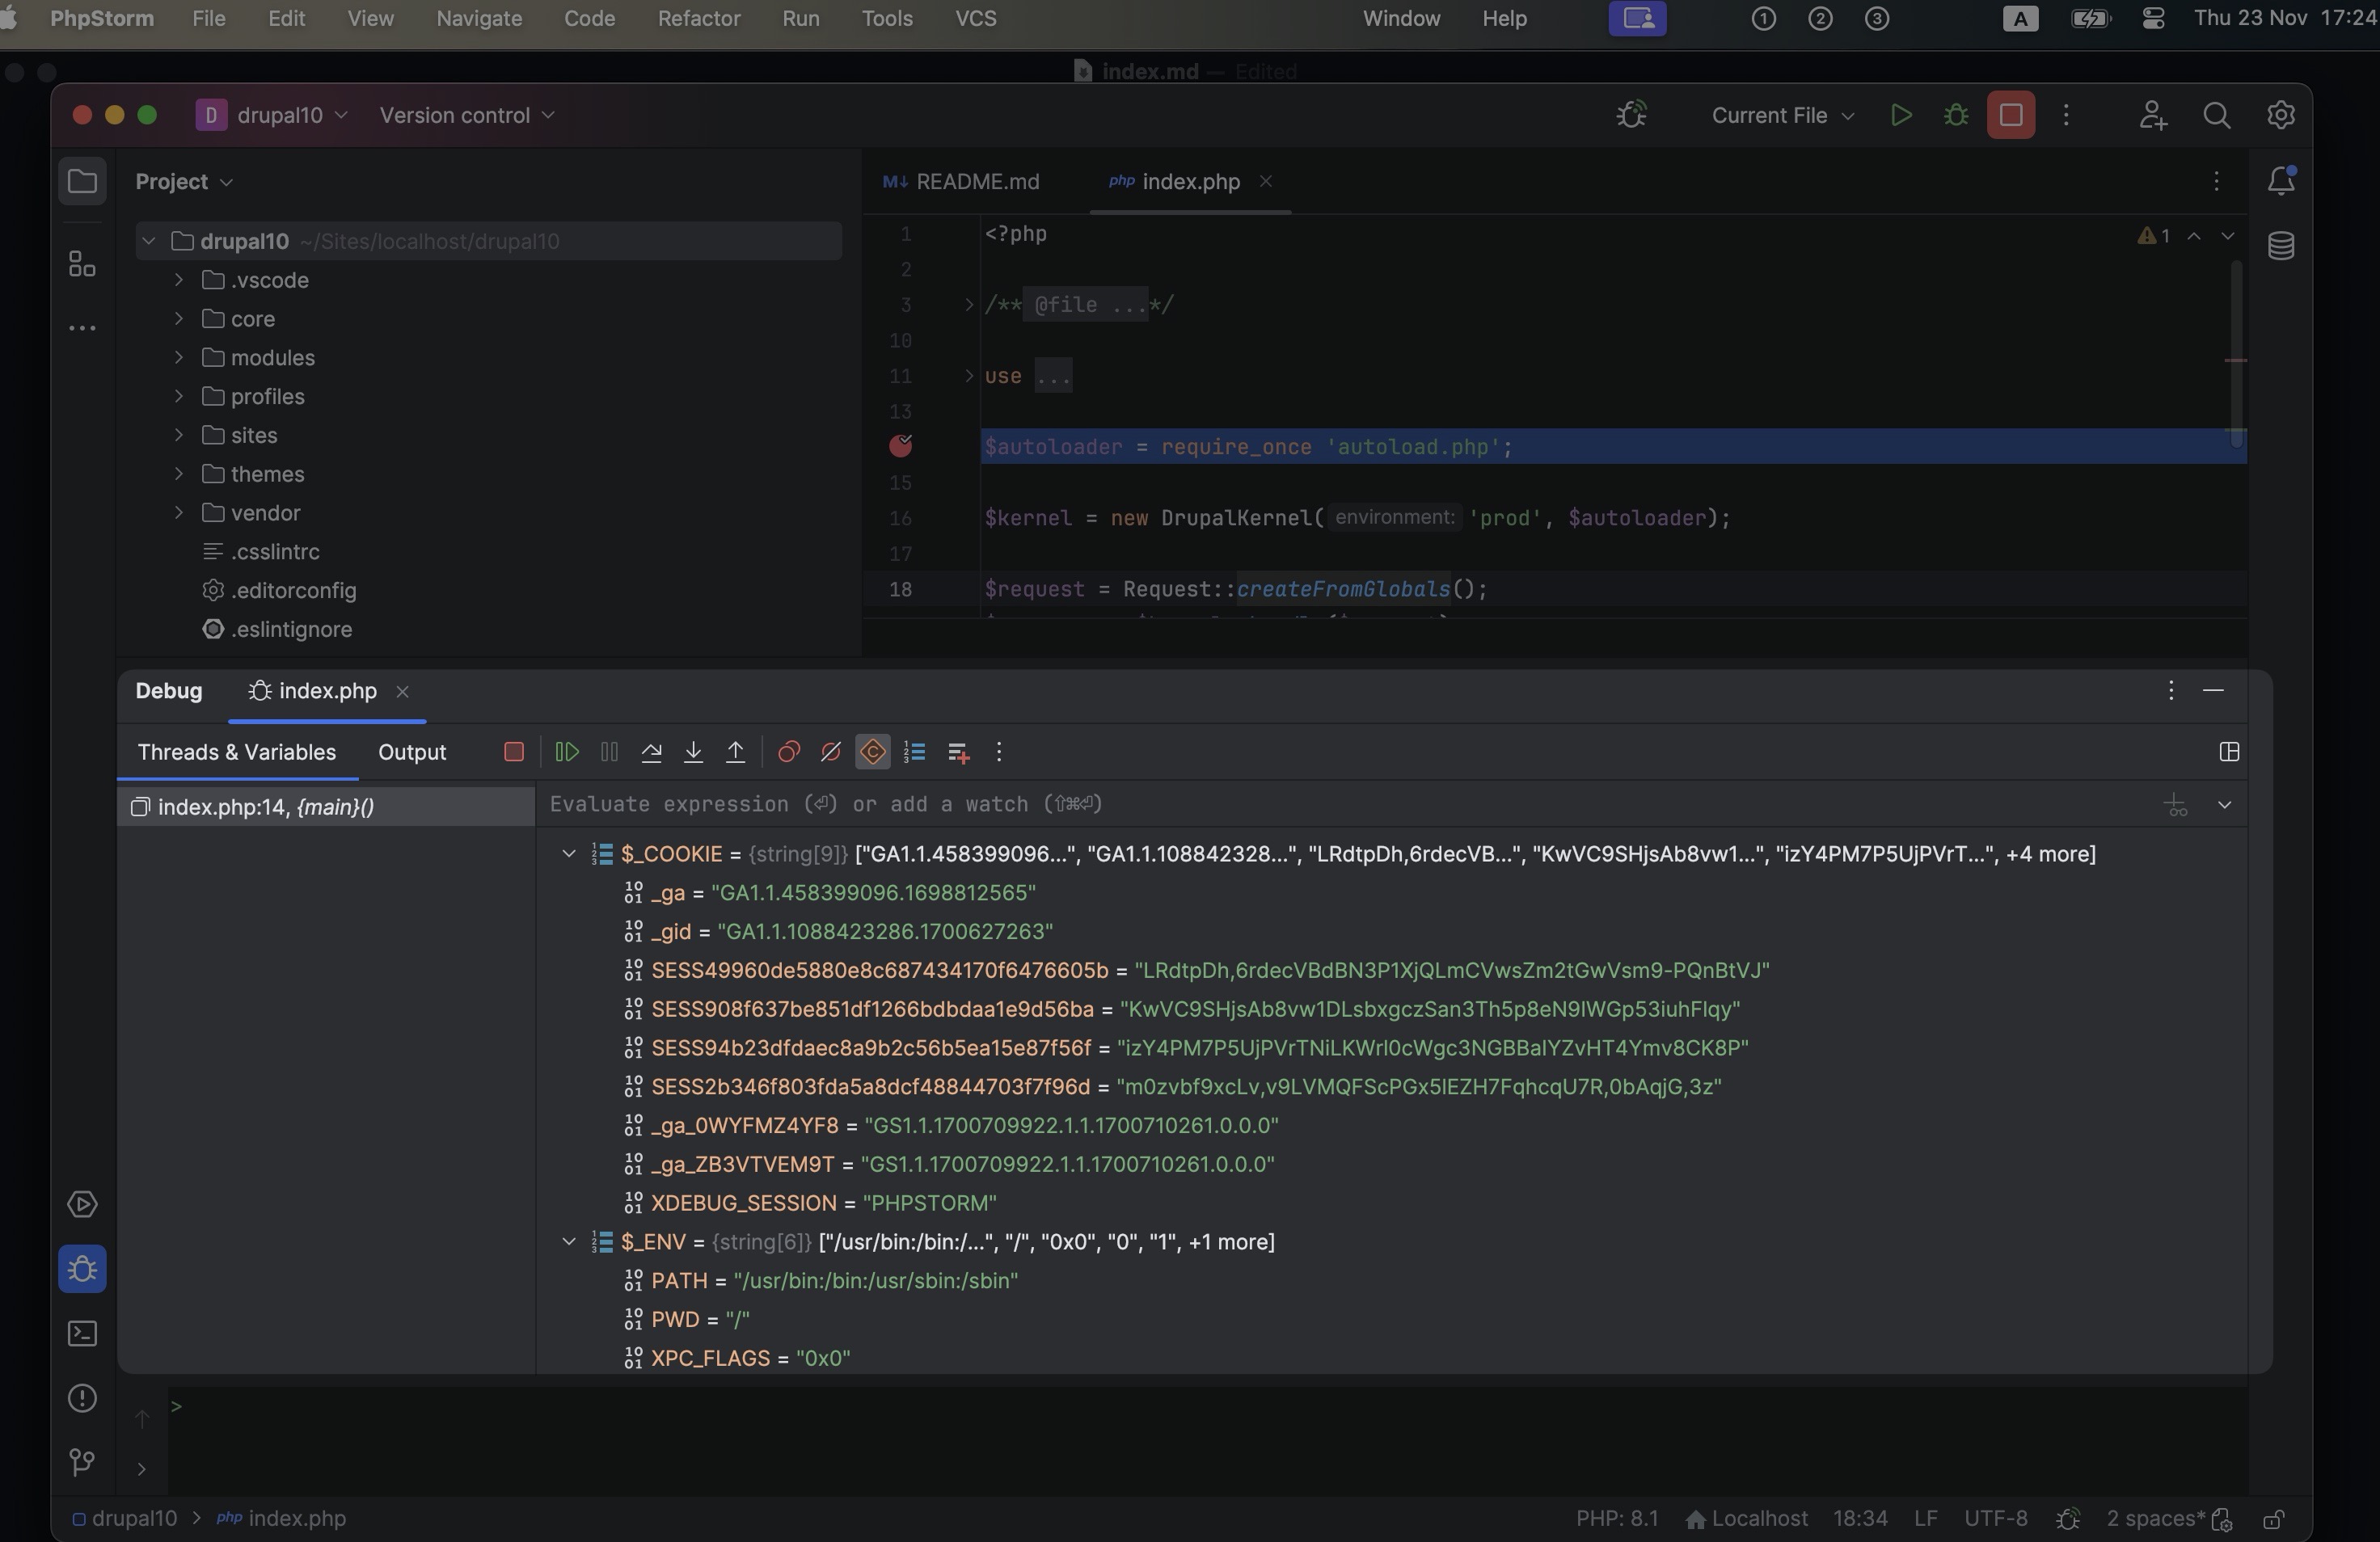
Task: Open Current File run configuration dropdown
Action: click(1783, 115)
